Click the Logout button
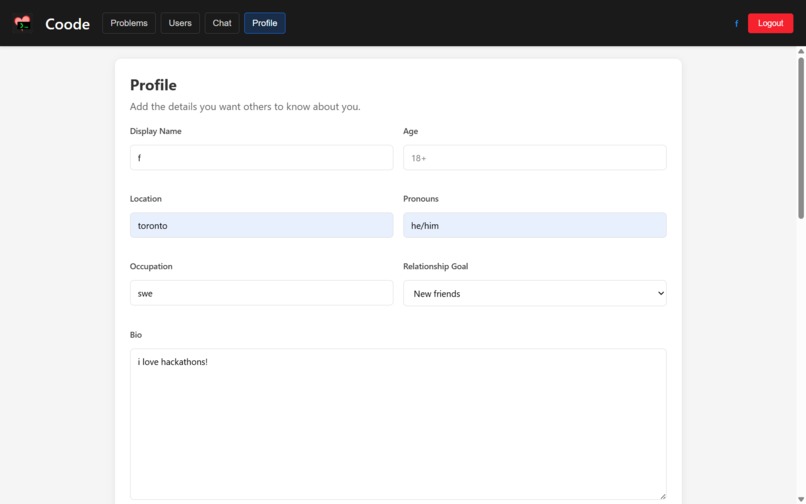Viewport: 806px width, 504px height. click(x=770, y=23)
